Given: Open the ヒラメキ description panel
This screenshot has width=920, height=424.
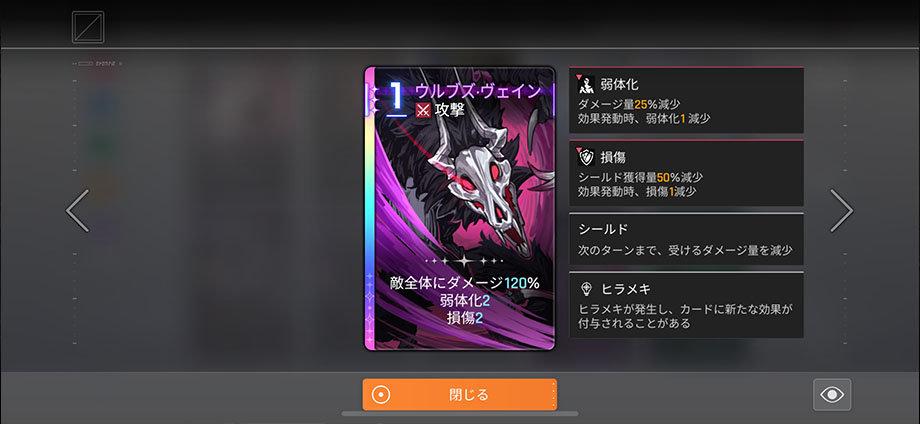Looking at the screenshot, I should coord(686,305).
